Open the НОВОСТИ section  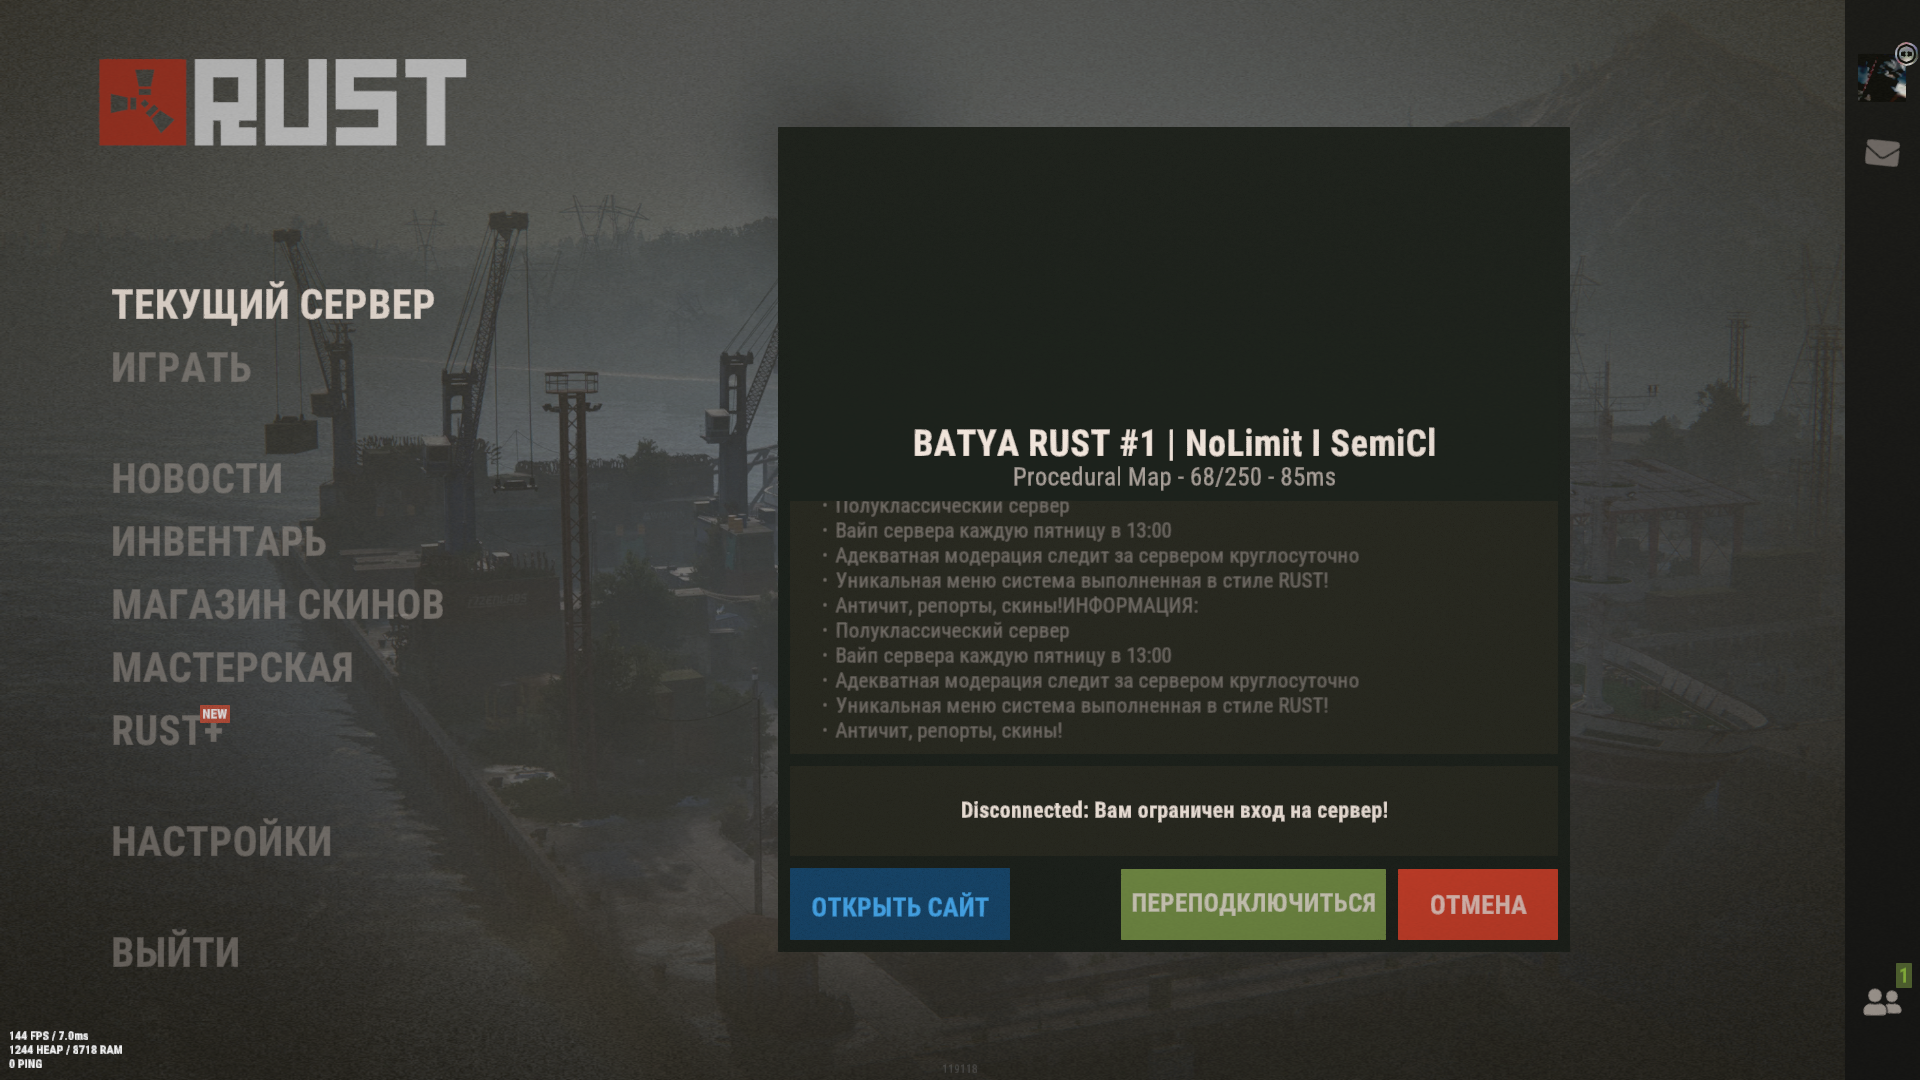click(197, 479)
